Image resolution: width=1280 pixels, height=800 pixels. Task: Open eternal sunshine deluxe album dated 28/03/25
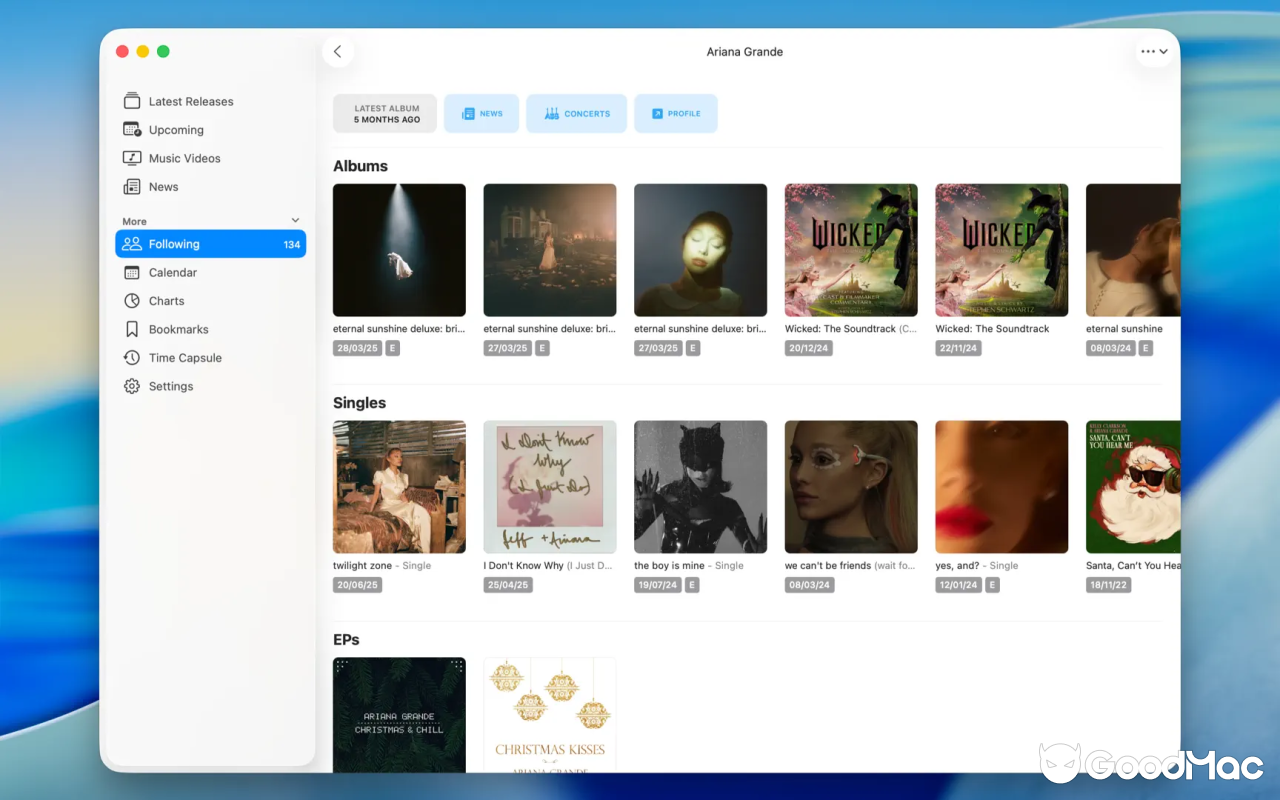tap(399, 250)
